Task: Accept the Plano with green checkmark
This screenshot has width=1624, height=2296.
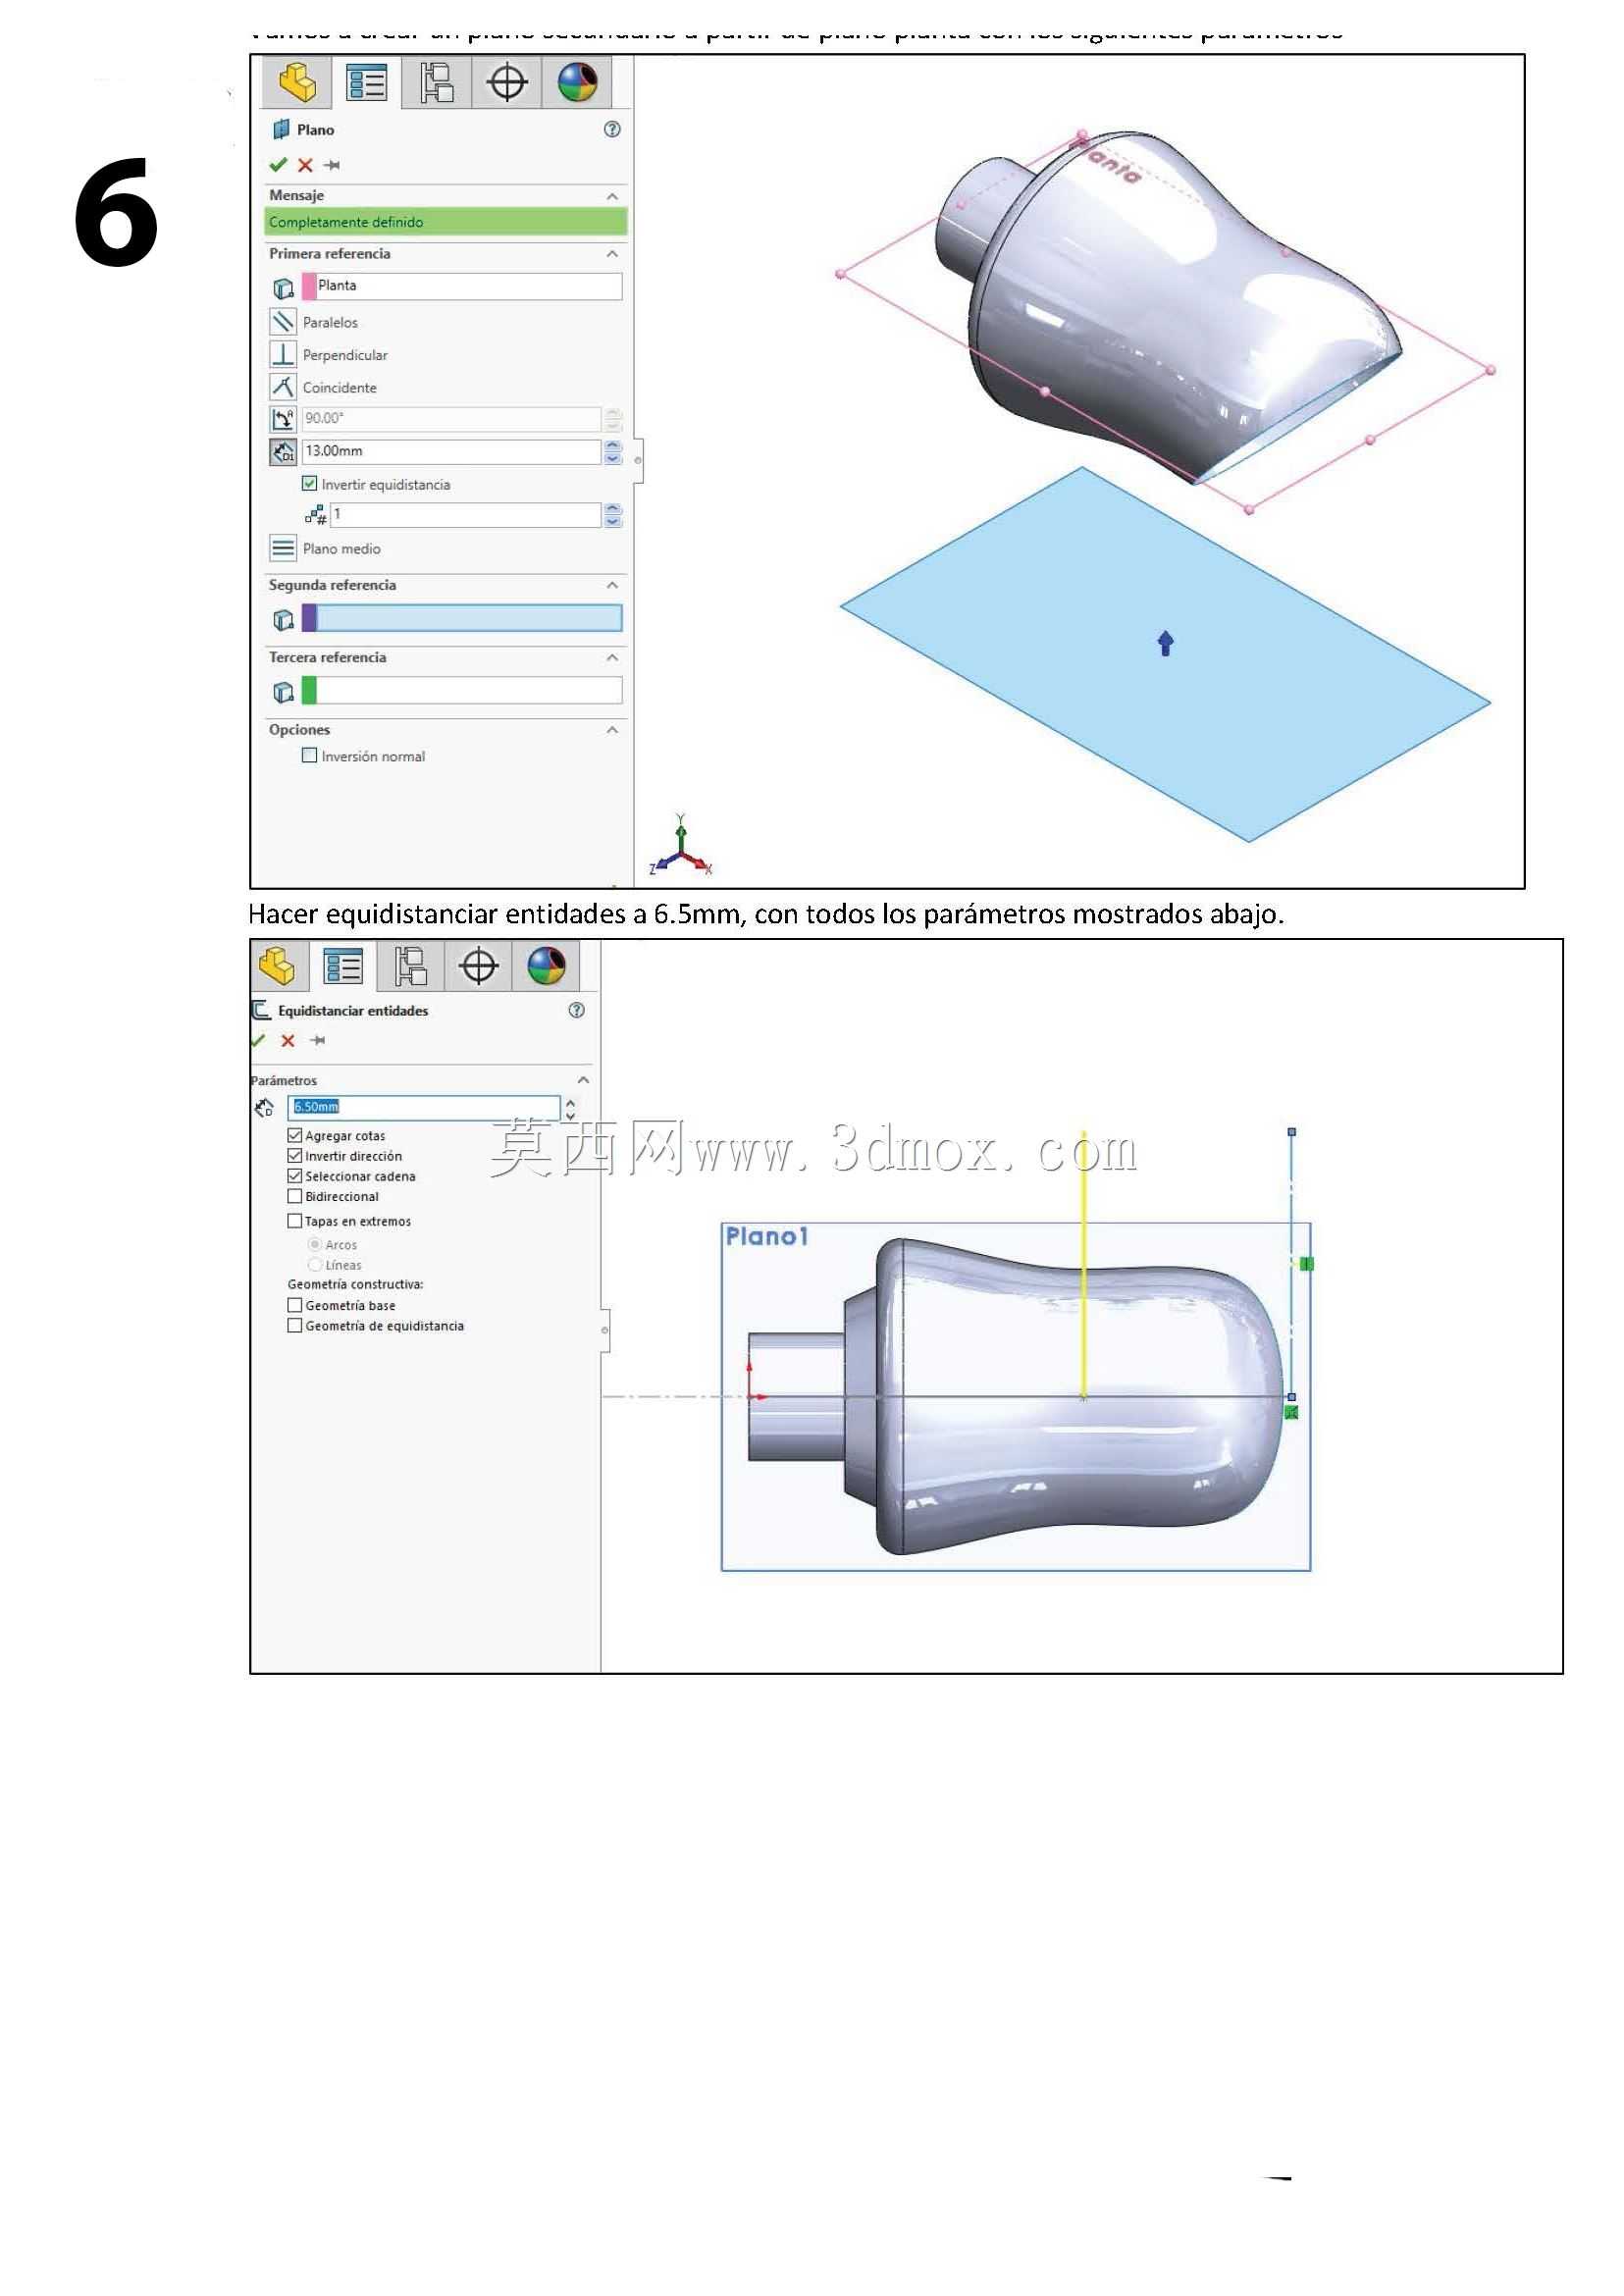Action: pyautogui.click(x=278, y=165)
